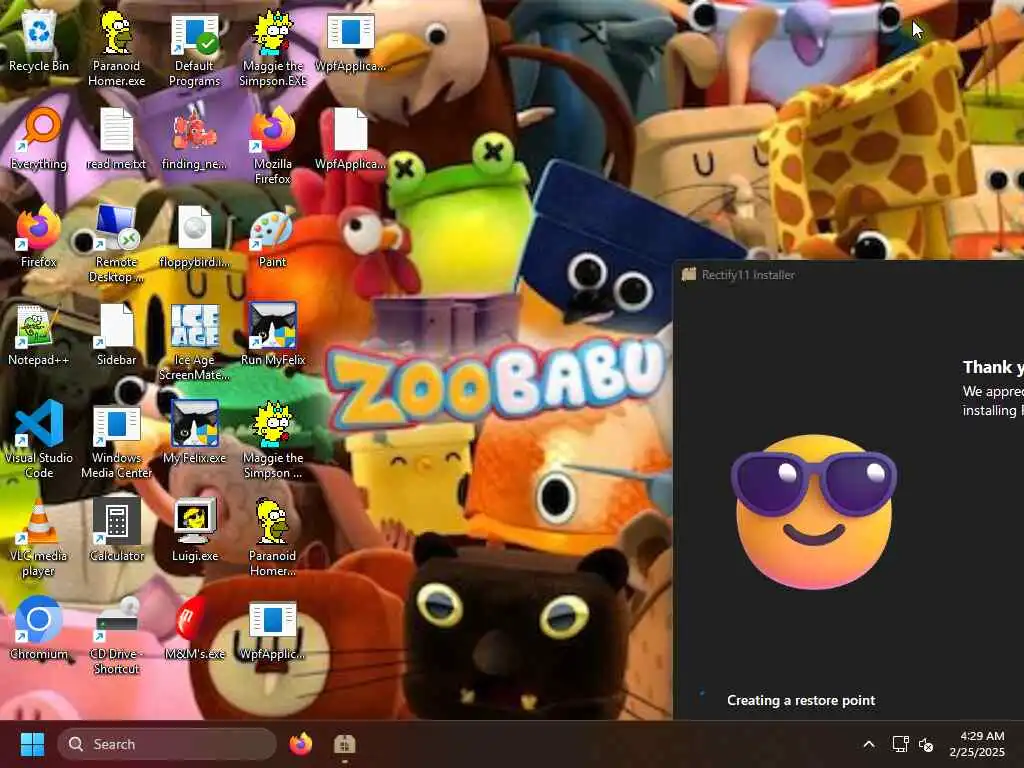Viewport: 1024px width, 768px height.
Task: Select the Maggie the Simpson icon beside My Felix.exe
Action: click(272, 440)
